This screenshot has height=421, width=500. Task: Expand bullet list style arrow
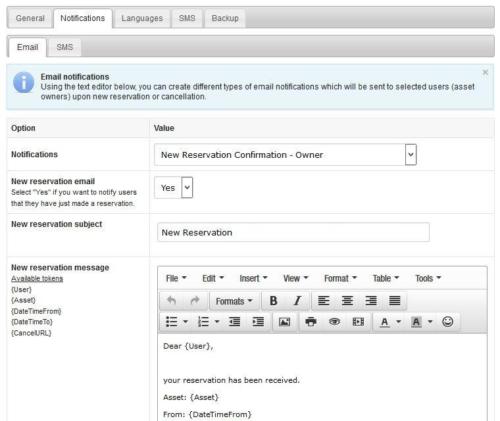click(x=186, y=322)
